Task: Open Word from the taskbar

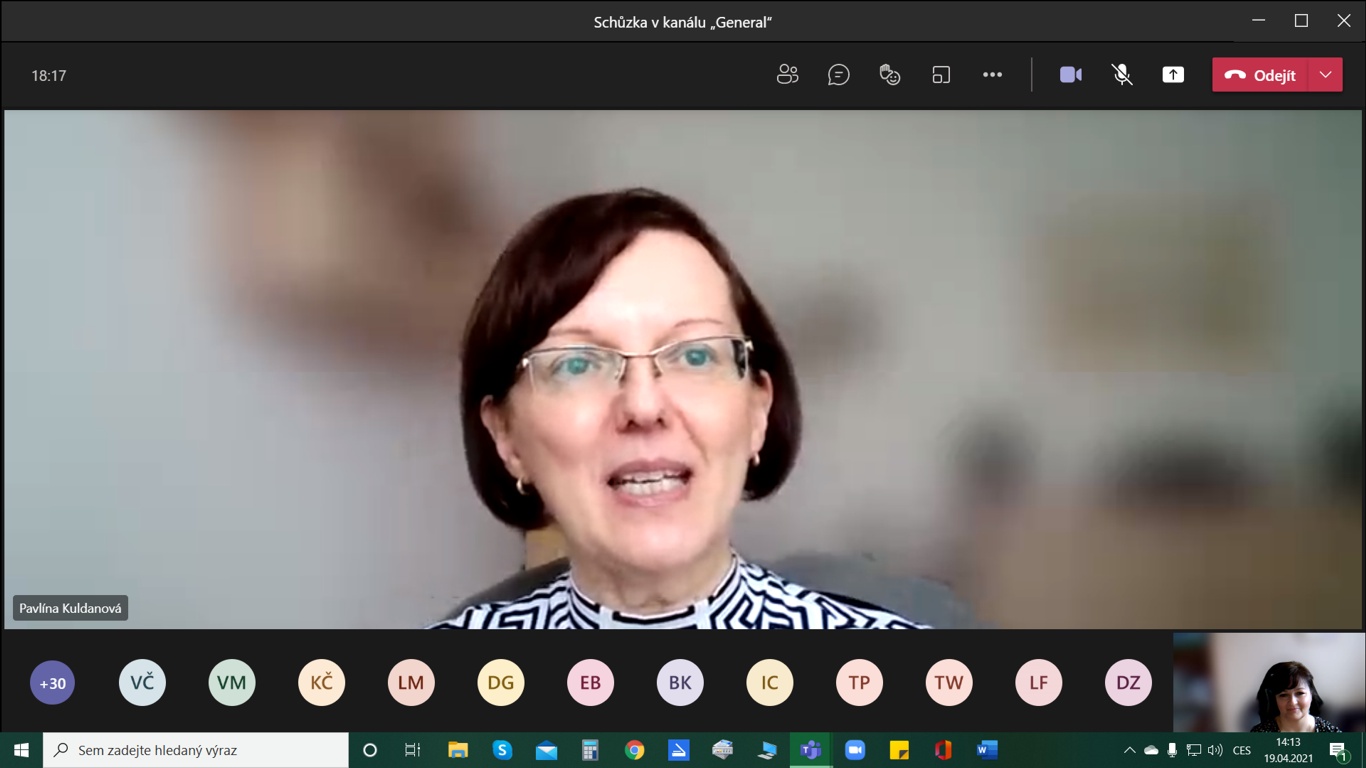Action: pos(987,750)
